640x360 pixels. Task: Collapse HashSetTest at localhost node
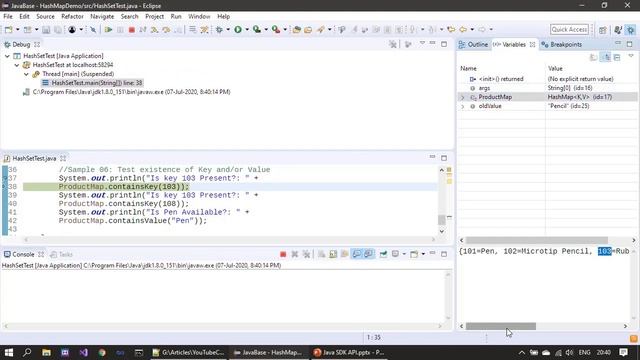point(17,65)
